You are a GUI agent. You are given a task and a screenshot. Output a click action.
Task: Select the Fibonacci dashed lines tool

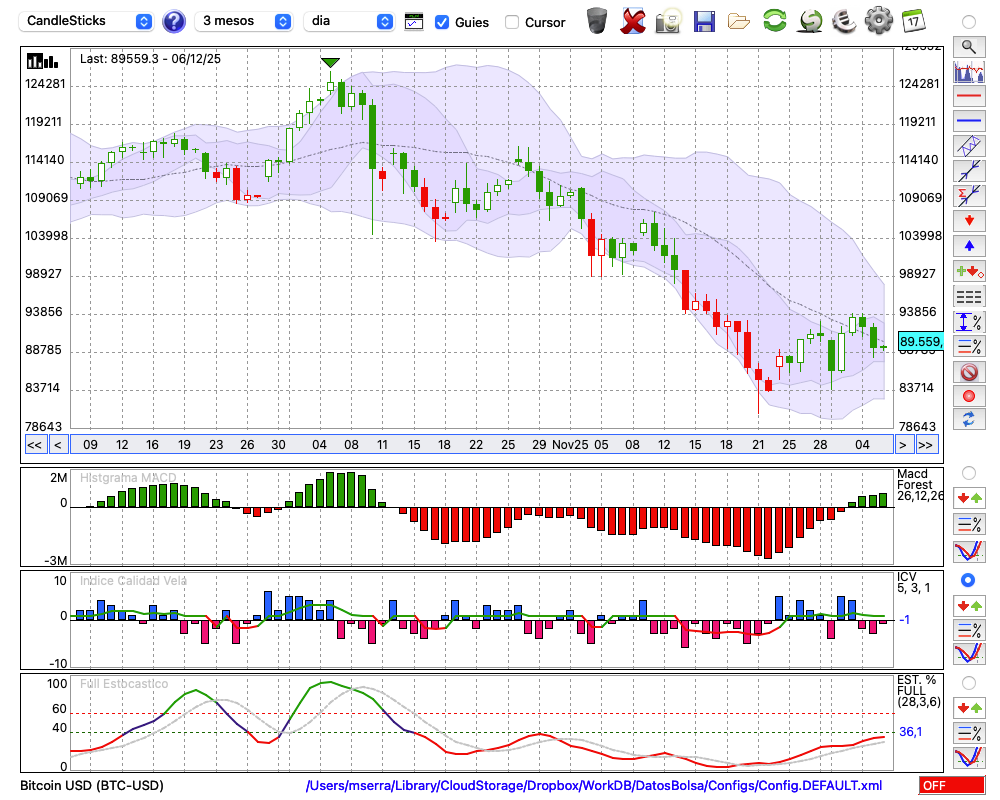tap(968, 296)
